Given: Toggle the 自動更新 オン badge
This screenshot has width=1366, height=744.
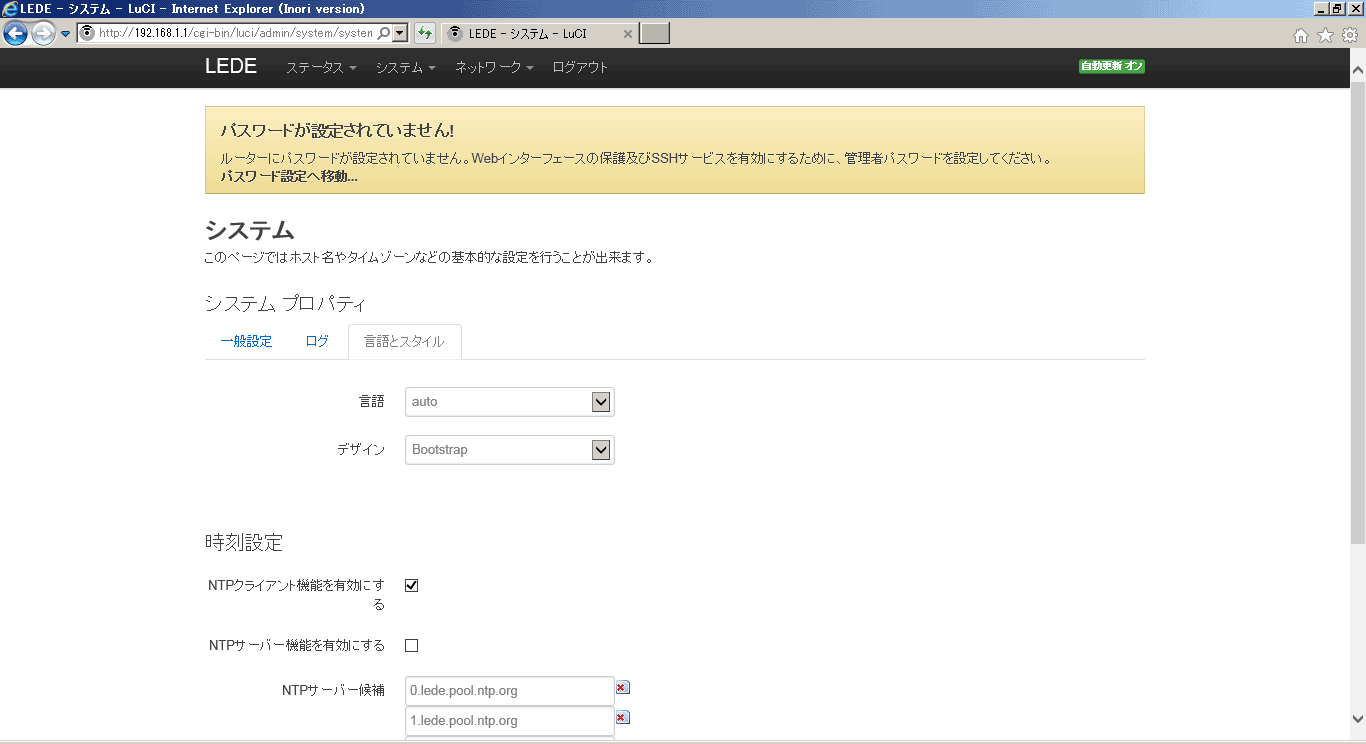Looking at the screenshot, I should pos(1111,67).
